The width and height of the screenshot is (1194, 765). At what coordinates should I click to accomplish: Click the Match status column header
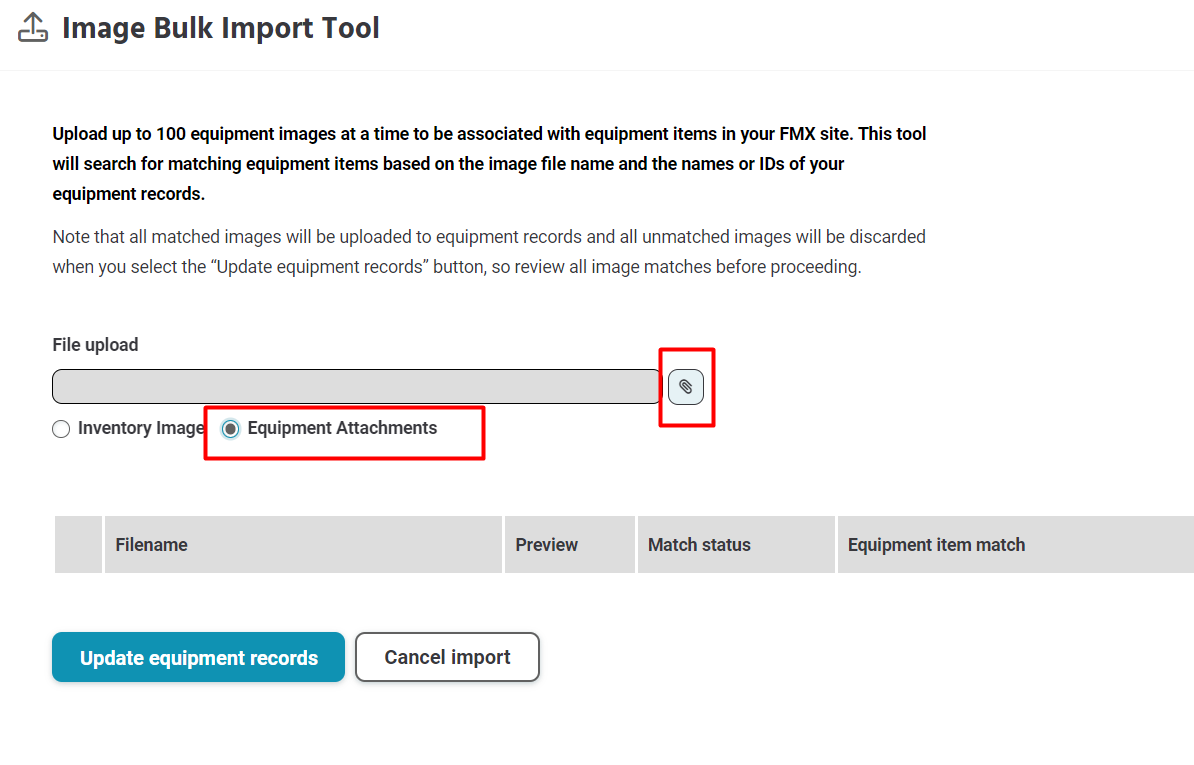click(699, 545)
